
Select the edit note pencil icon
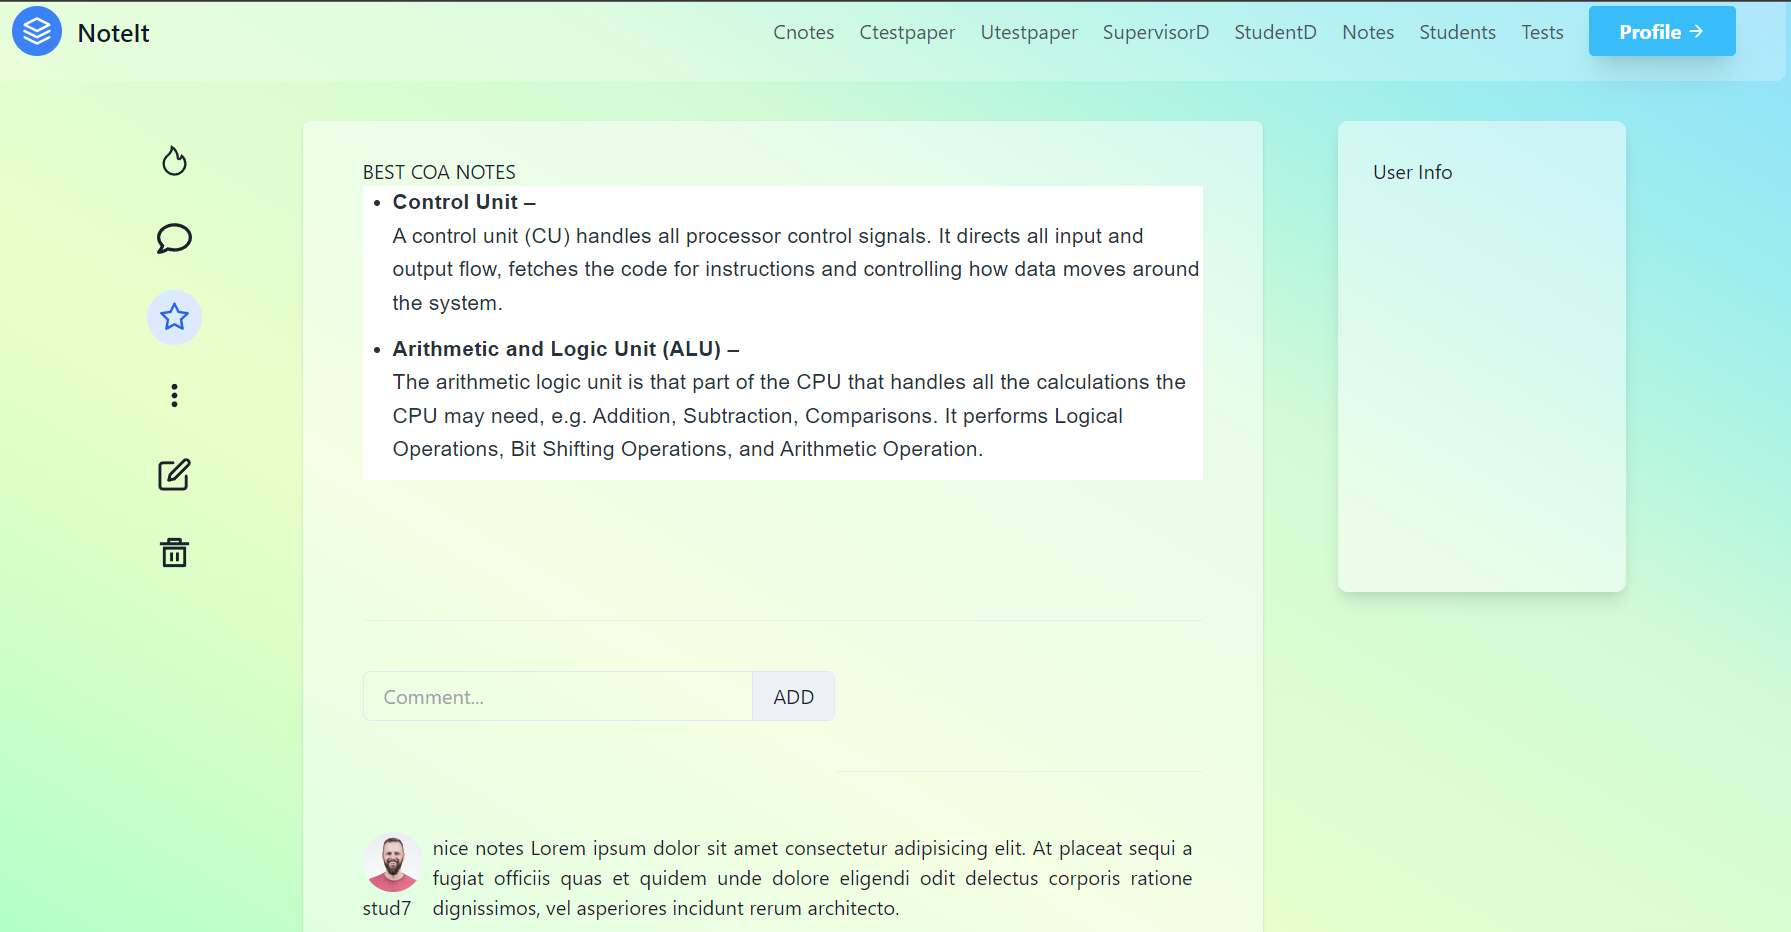pos(174,474)
